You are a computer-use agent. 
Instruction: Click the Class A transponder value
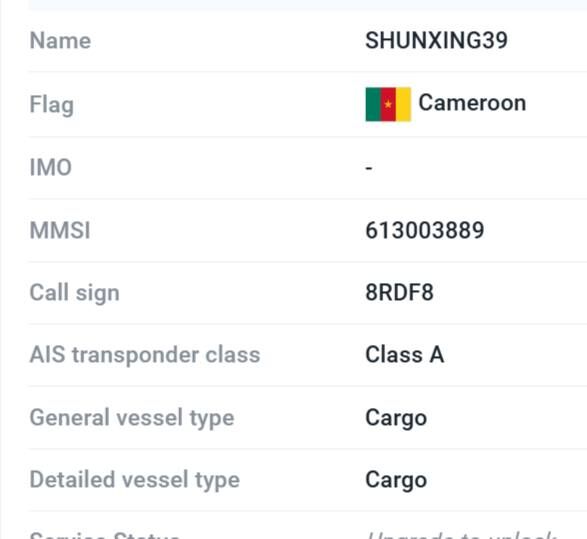[405, 354]
